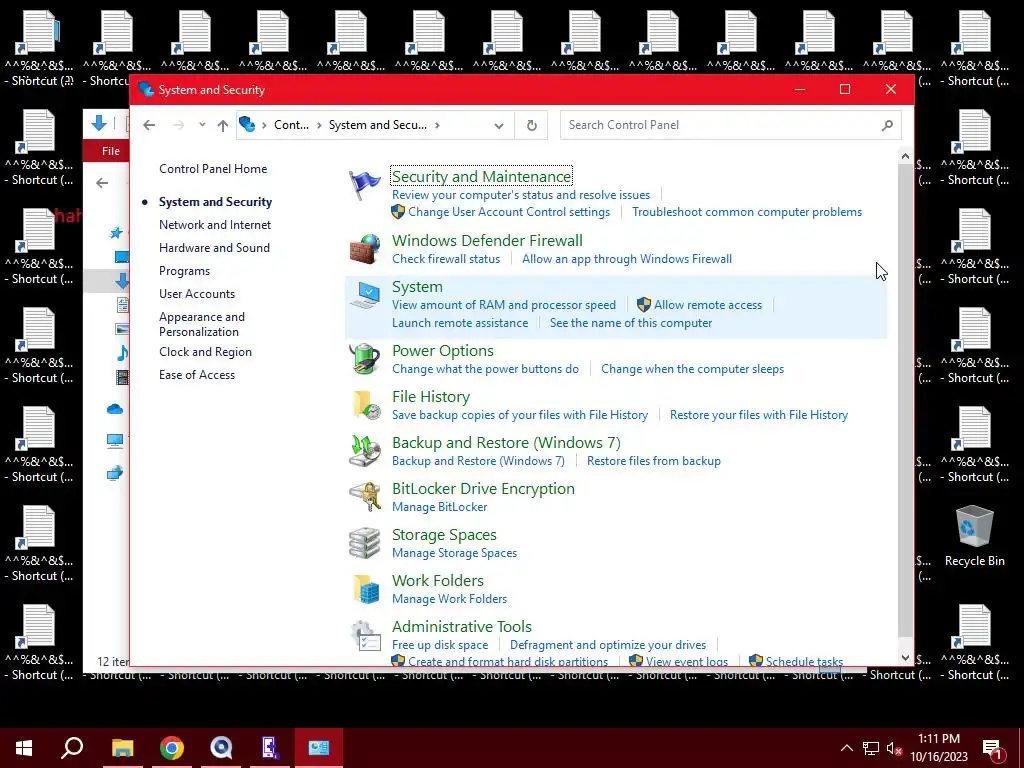Click Change when the computer sleeps

point(692,369)
